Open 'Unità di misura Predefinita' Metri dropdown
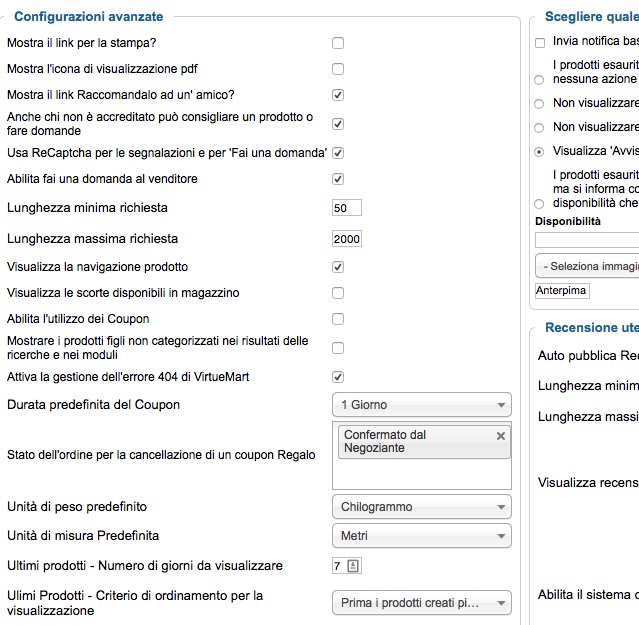This screenshot has height=625, width=639. (x=421, y=536)
